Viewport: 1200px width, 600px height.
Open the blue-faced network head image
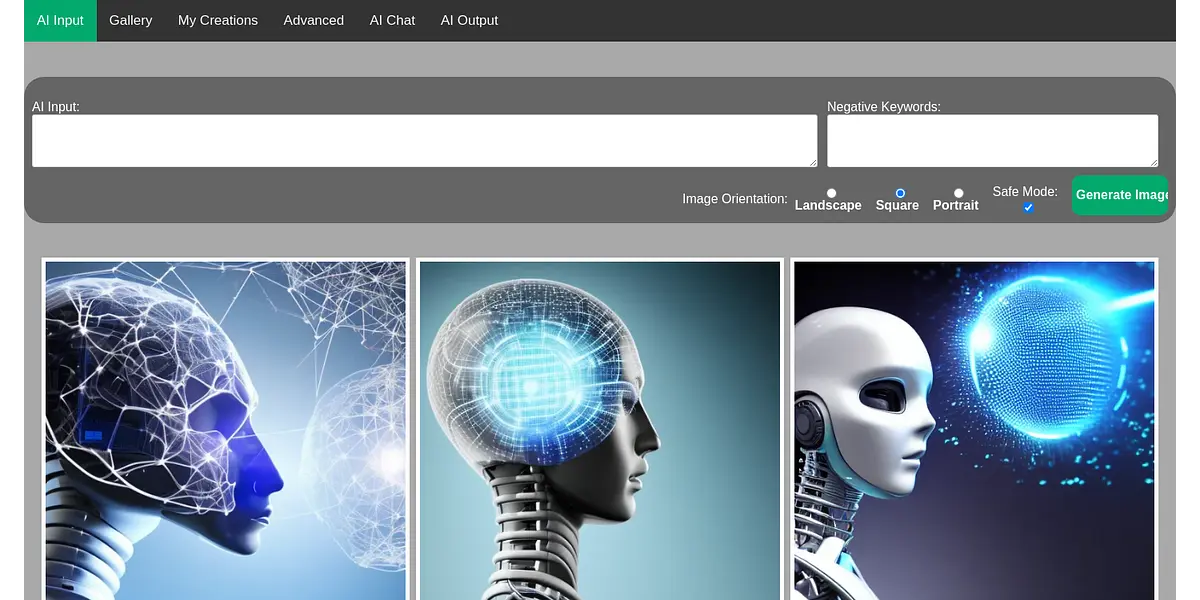tap(226, 430)
